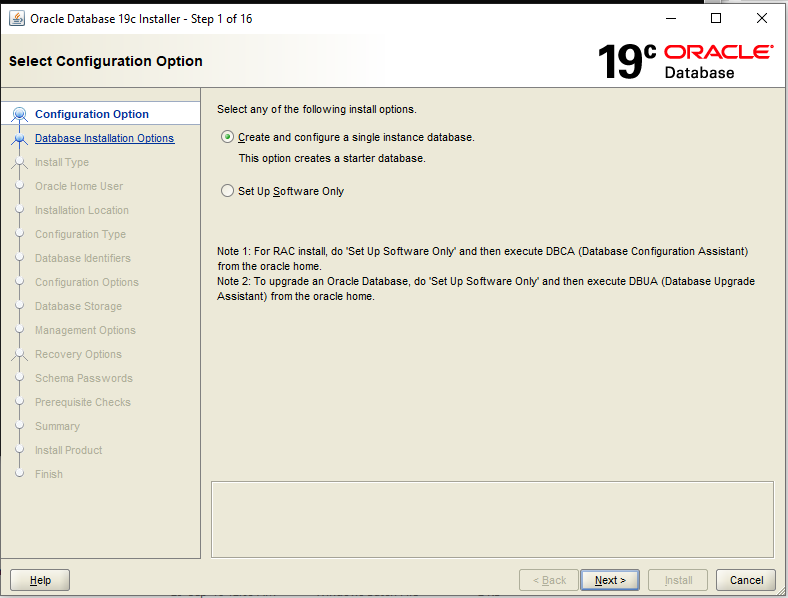Click the Summary step label in sidebar
This screenshot has width=788, height=598.
pyautogui.click(x=57, y=426)
